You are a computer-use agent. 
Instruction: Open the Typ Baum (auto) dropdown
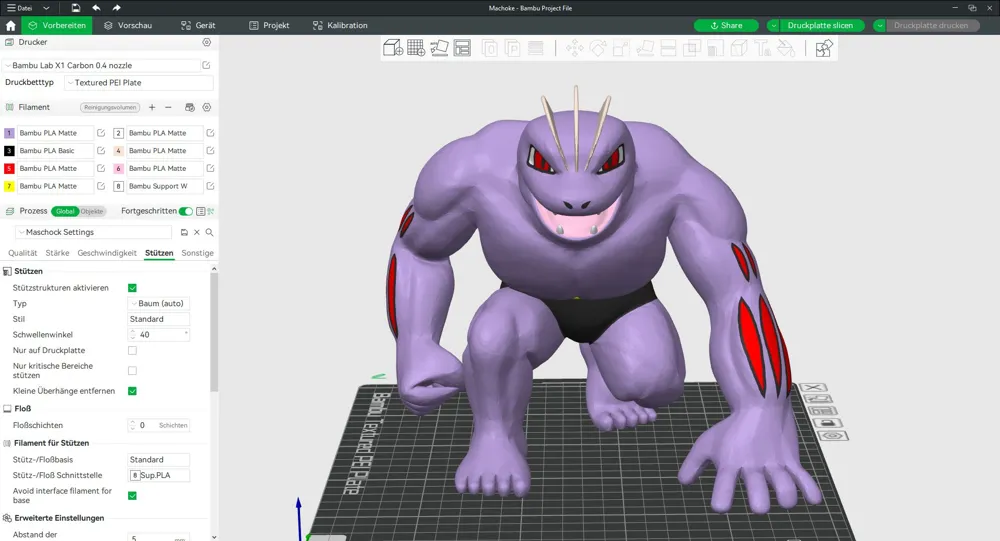click(159, 304)
